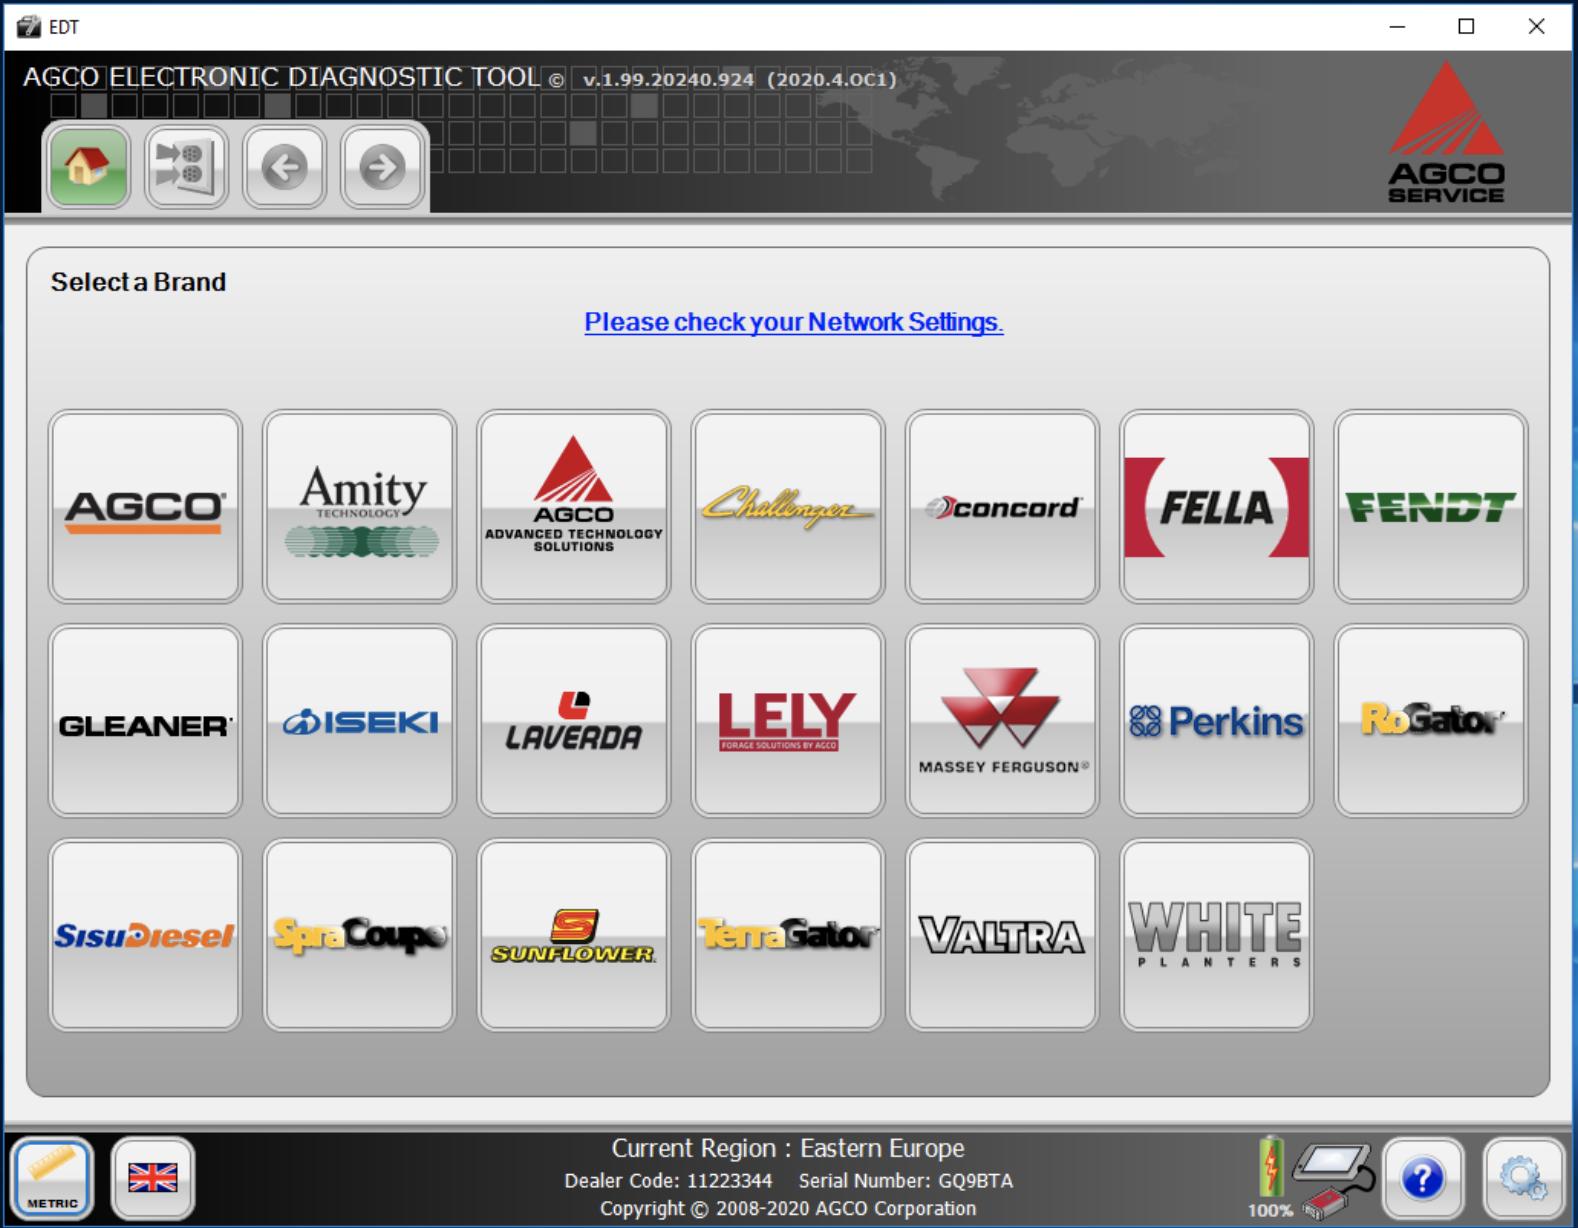
Task: Click the AGCO Service logo
Action: [1446, 133]
